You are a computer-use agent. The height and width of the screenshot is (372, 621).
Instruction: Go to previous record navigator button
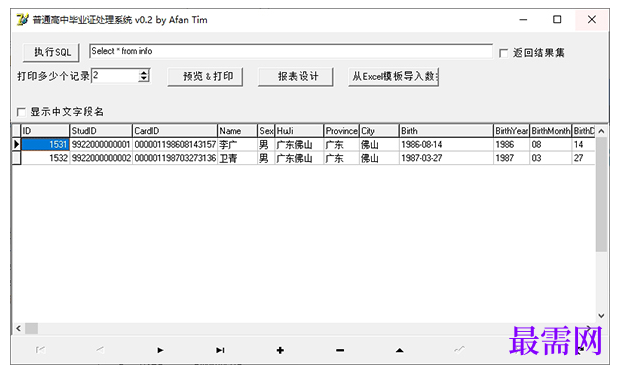(100, 350)
